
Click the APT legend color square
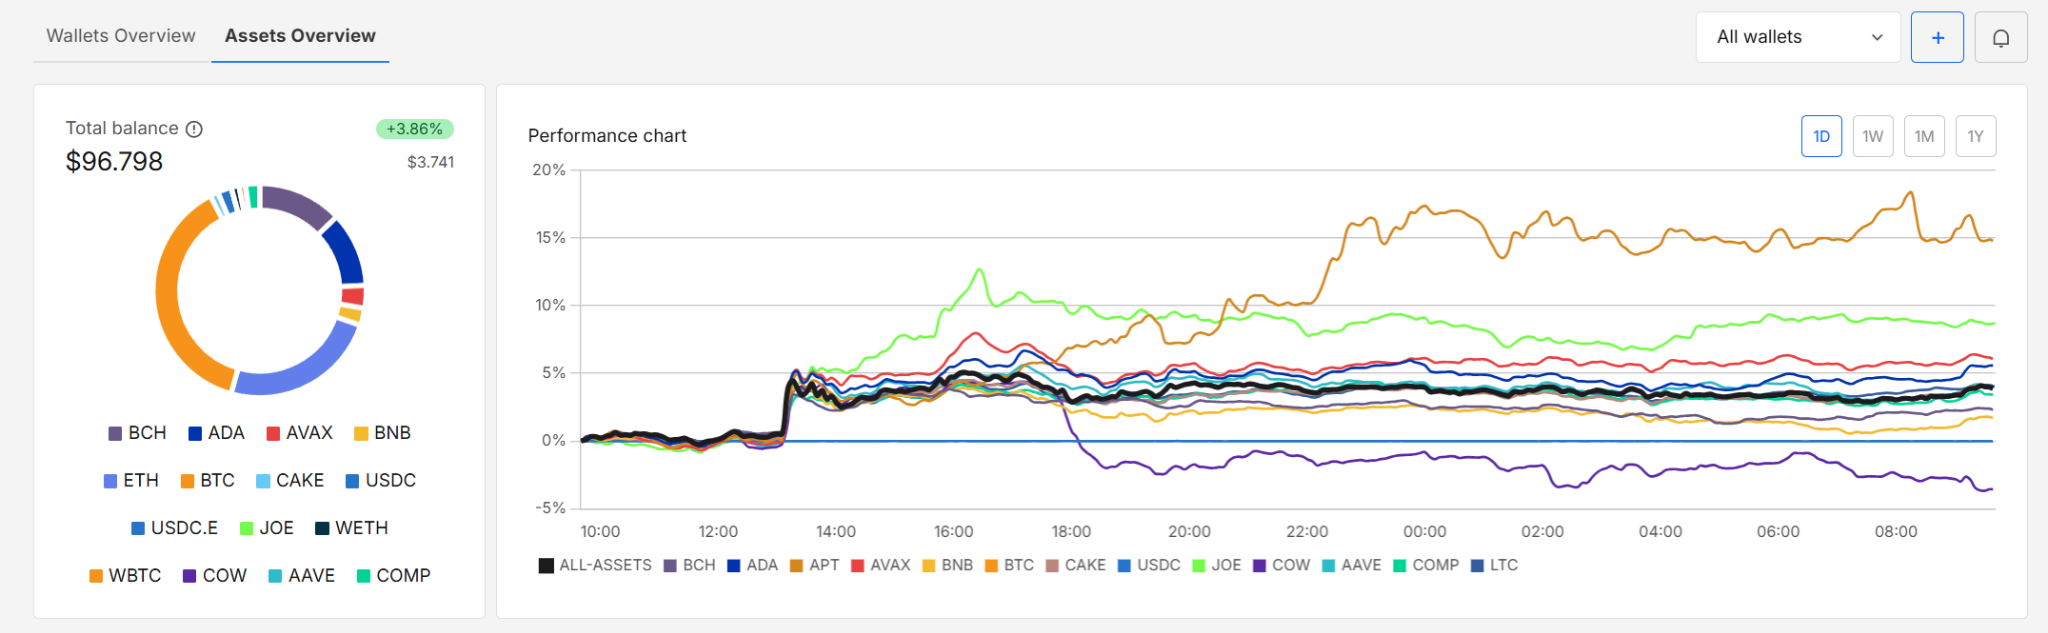coord(797,566)
